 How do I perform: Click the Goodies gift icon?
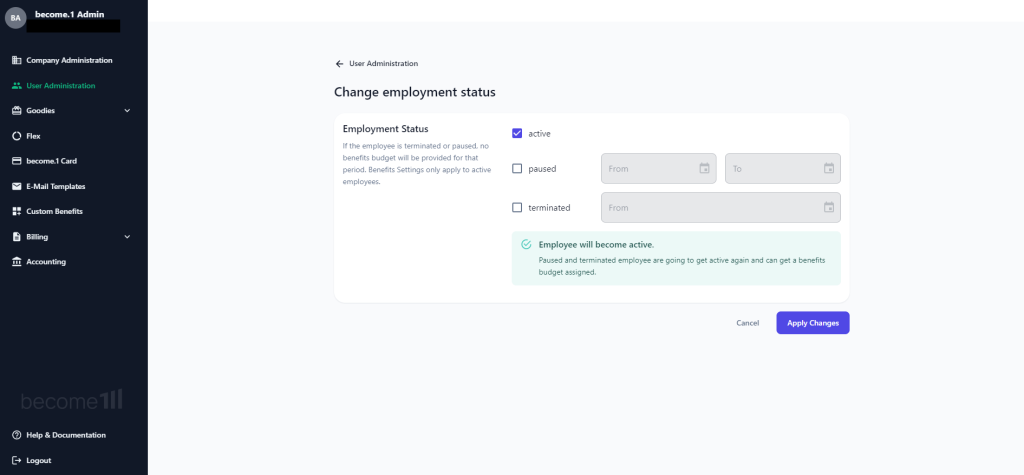[17, 110]
